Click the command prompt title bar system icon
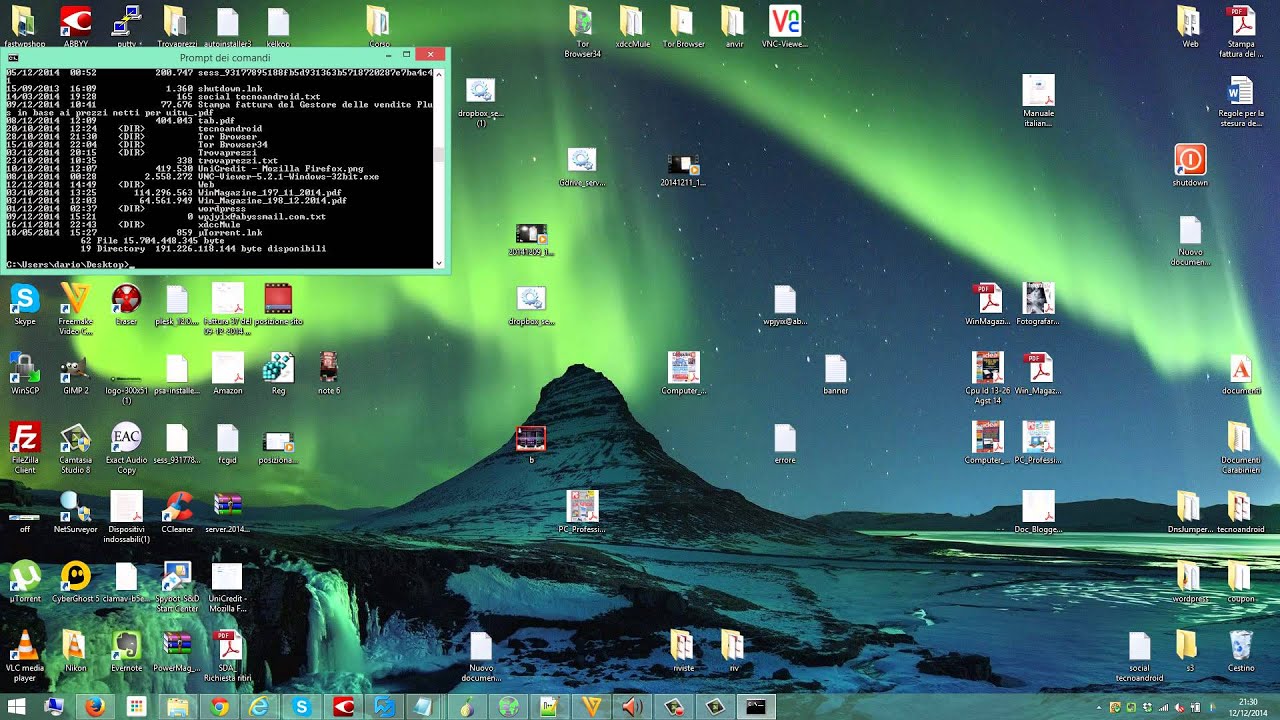This screenshot has height=720, width=1280. (12, 57)
